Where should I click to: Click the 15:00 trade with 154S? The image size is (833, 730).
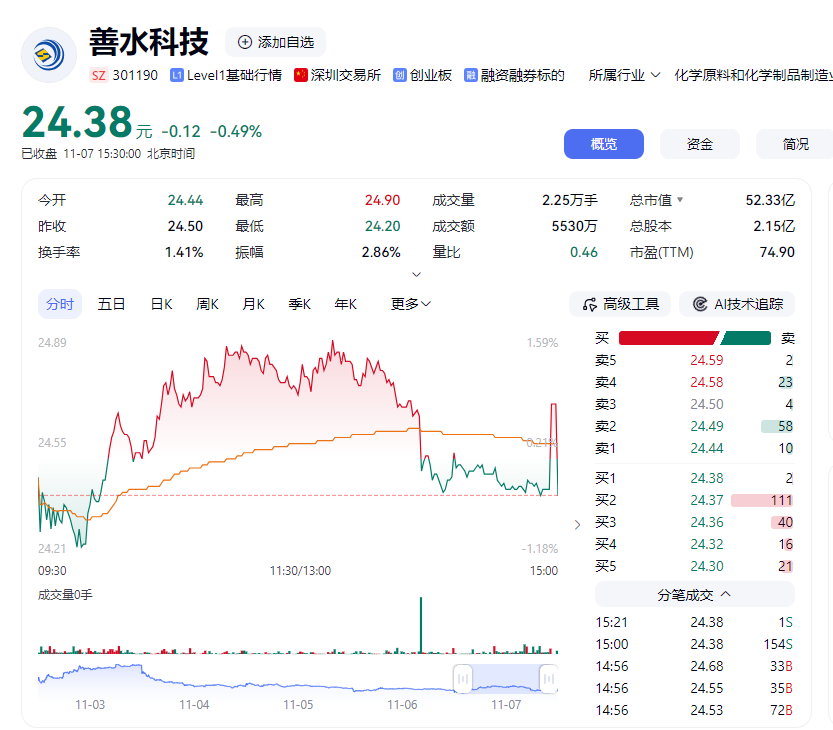tap(694, 644)
